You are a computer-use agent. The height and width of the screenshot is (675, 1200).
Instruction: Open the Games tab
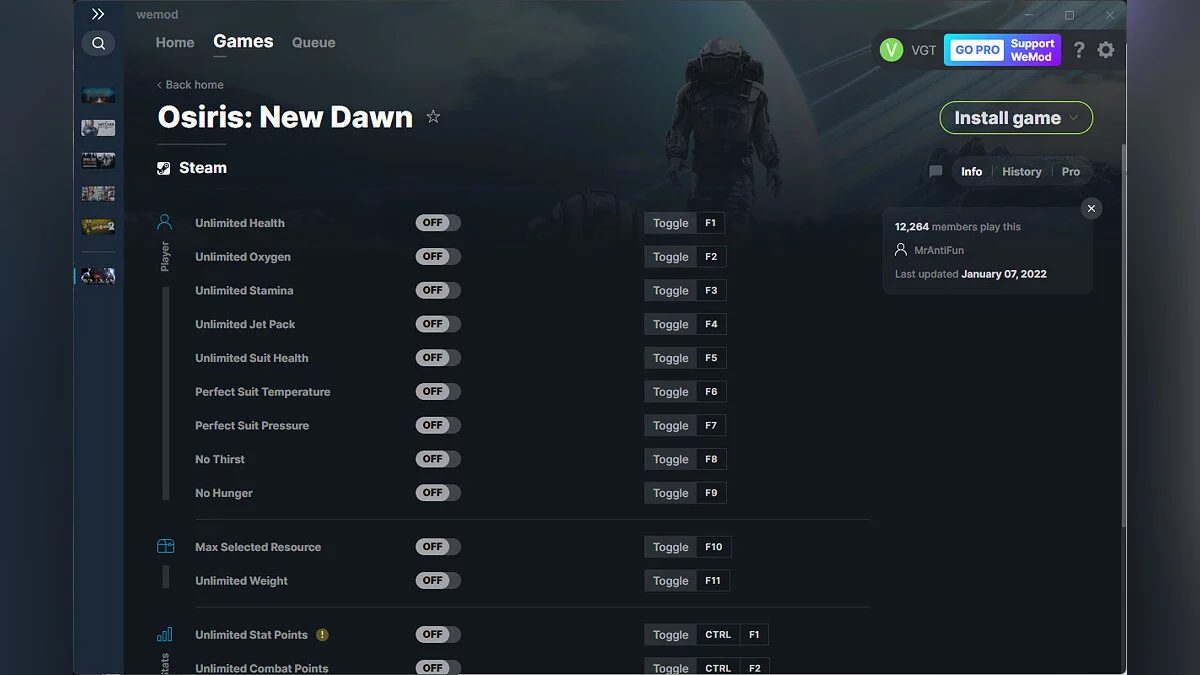[x=243, y=41]
